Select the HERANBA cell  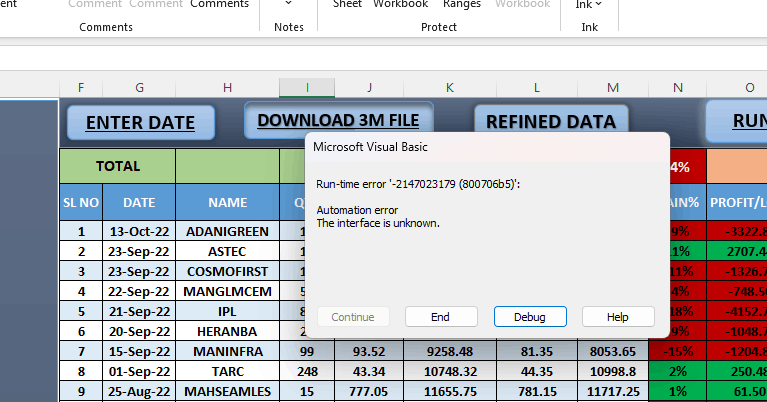click(227, 332)
